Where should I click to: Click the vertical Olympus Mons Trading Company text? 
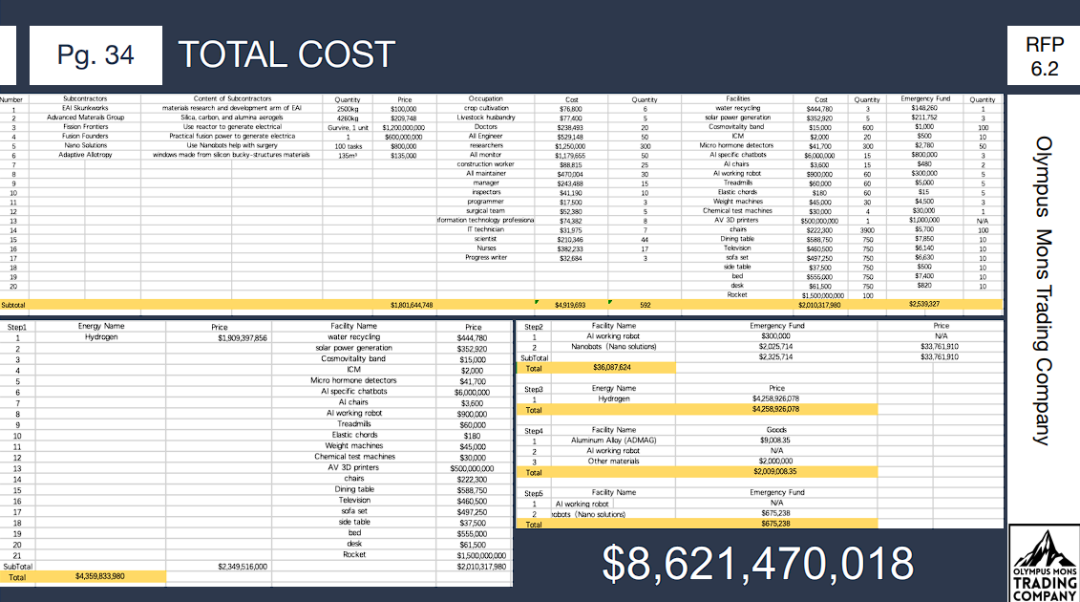tap(1042, 290)
